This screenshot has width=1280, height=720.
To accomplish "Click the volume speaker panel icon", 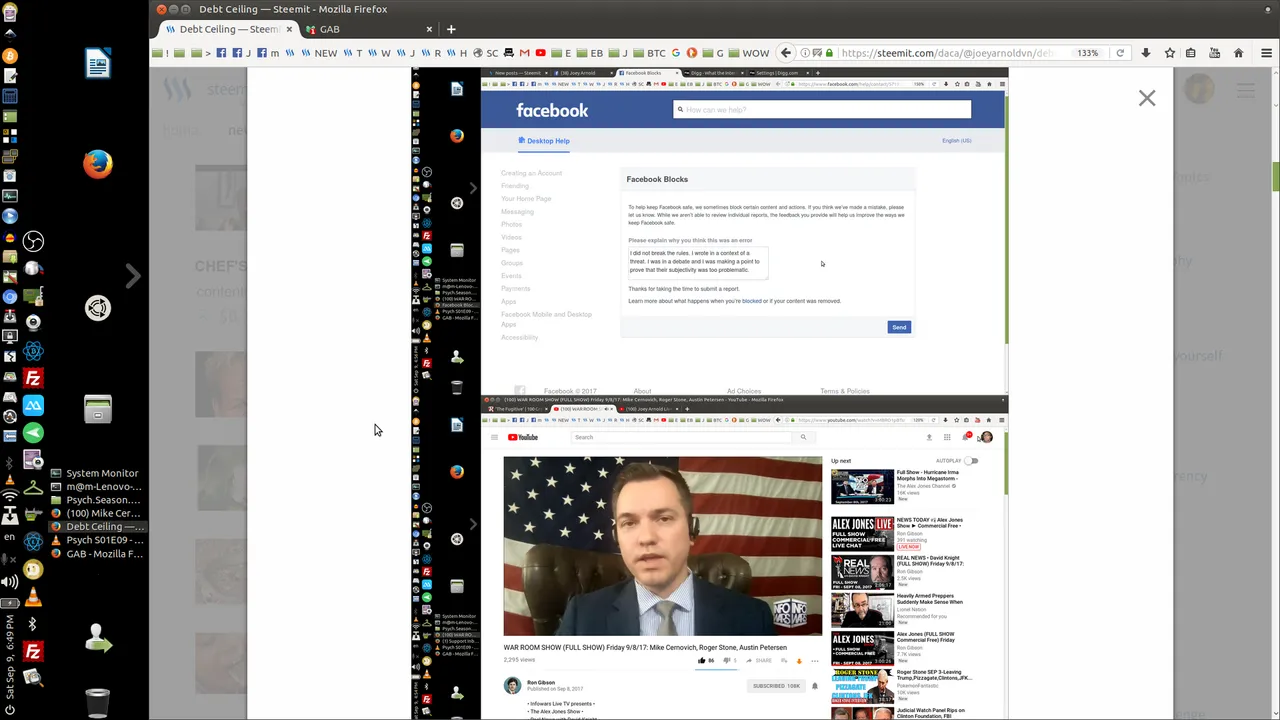I will pyautogui.click(x=10, y=581).
